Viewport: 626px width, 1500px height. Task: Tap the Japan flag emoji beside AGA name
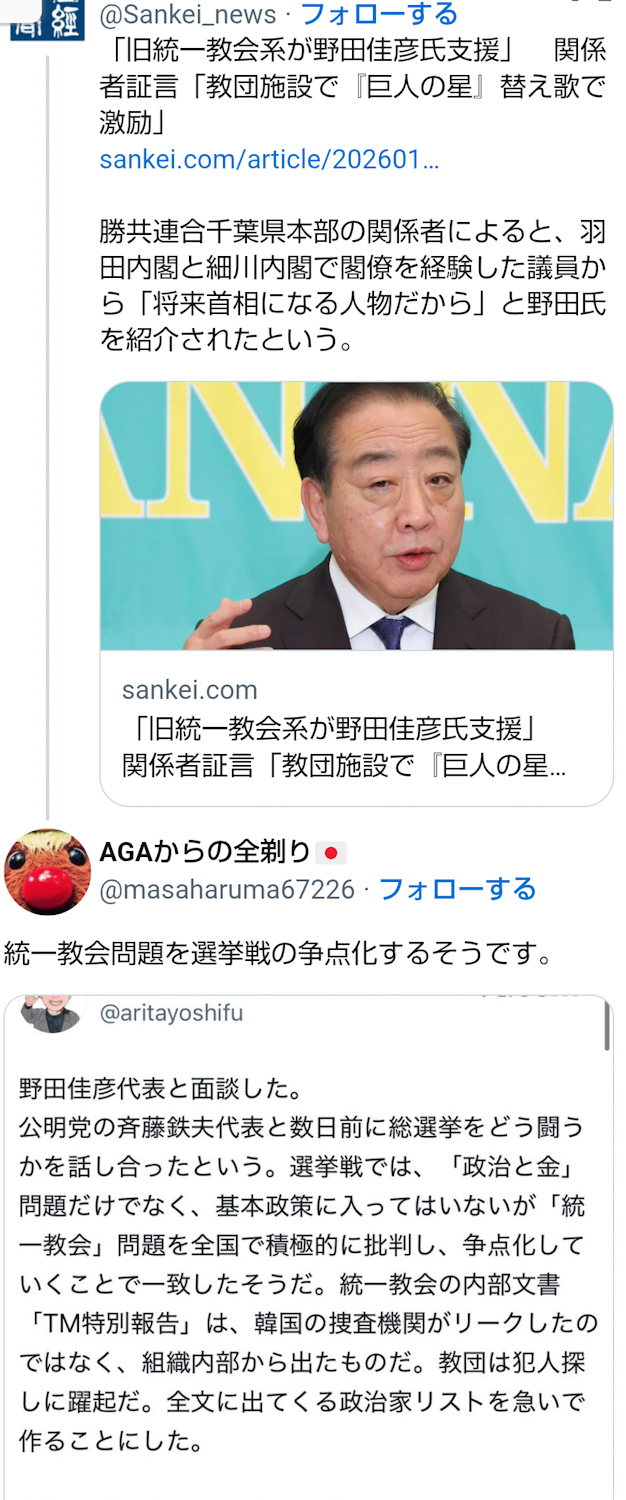[x=331, y=853]
